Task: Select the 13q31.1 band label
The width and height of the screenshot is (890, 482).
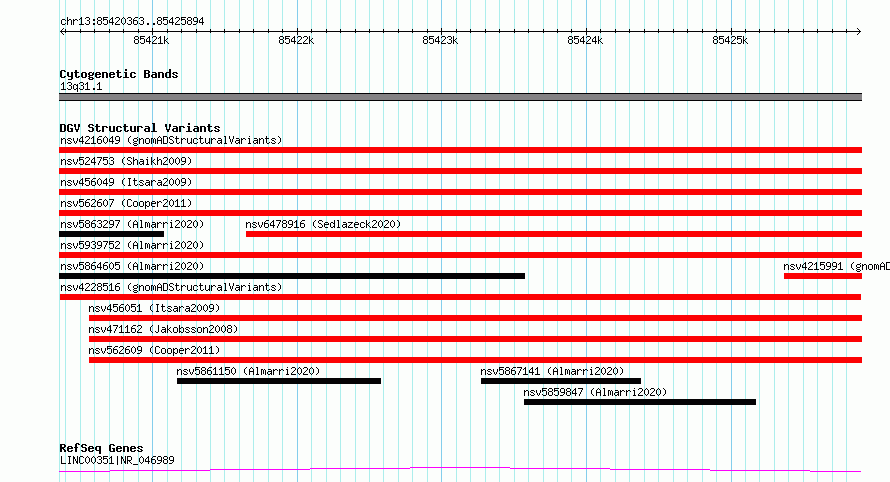Action: pyautogui.click(x=81, y=86)
